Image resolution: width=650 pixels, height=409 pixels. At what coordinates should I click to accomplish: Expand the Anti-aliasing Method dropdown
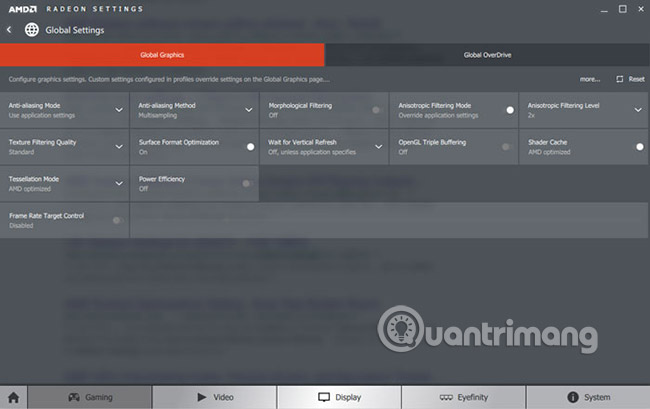pos(249,110)
